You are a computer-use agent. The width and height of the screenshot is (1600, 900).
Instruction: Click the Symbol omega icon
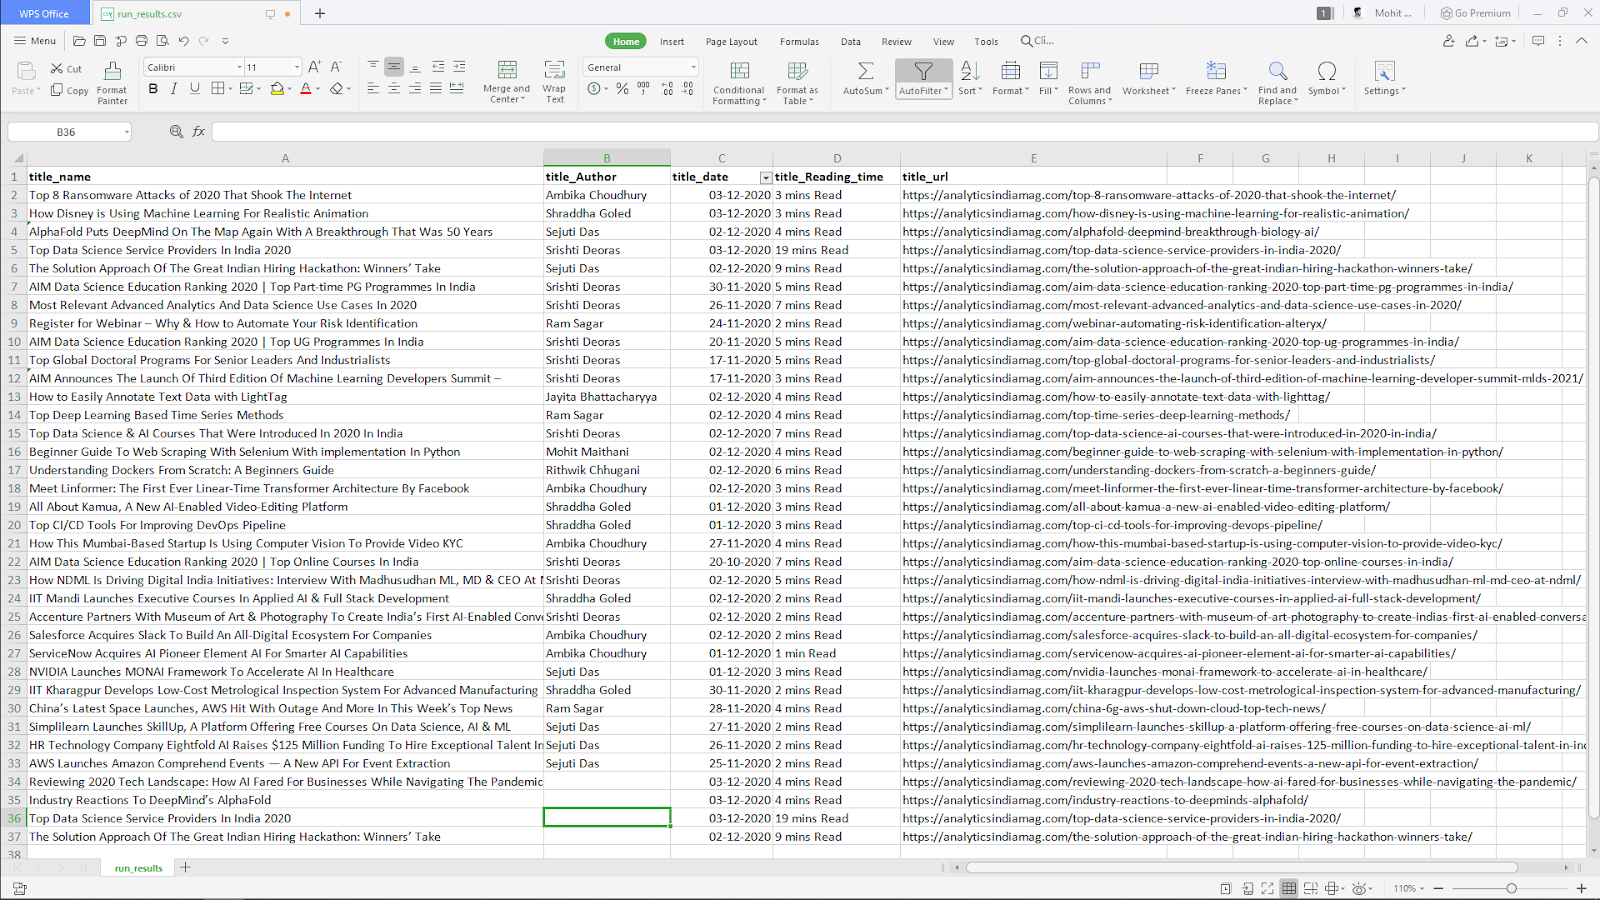coord(1327,71)
